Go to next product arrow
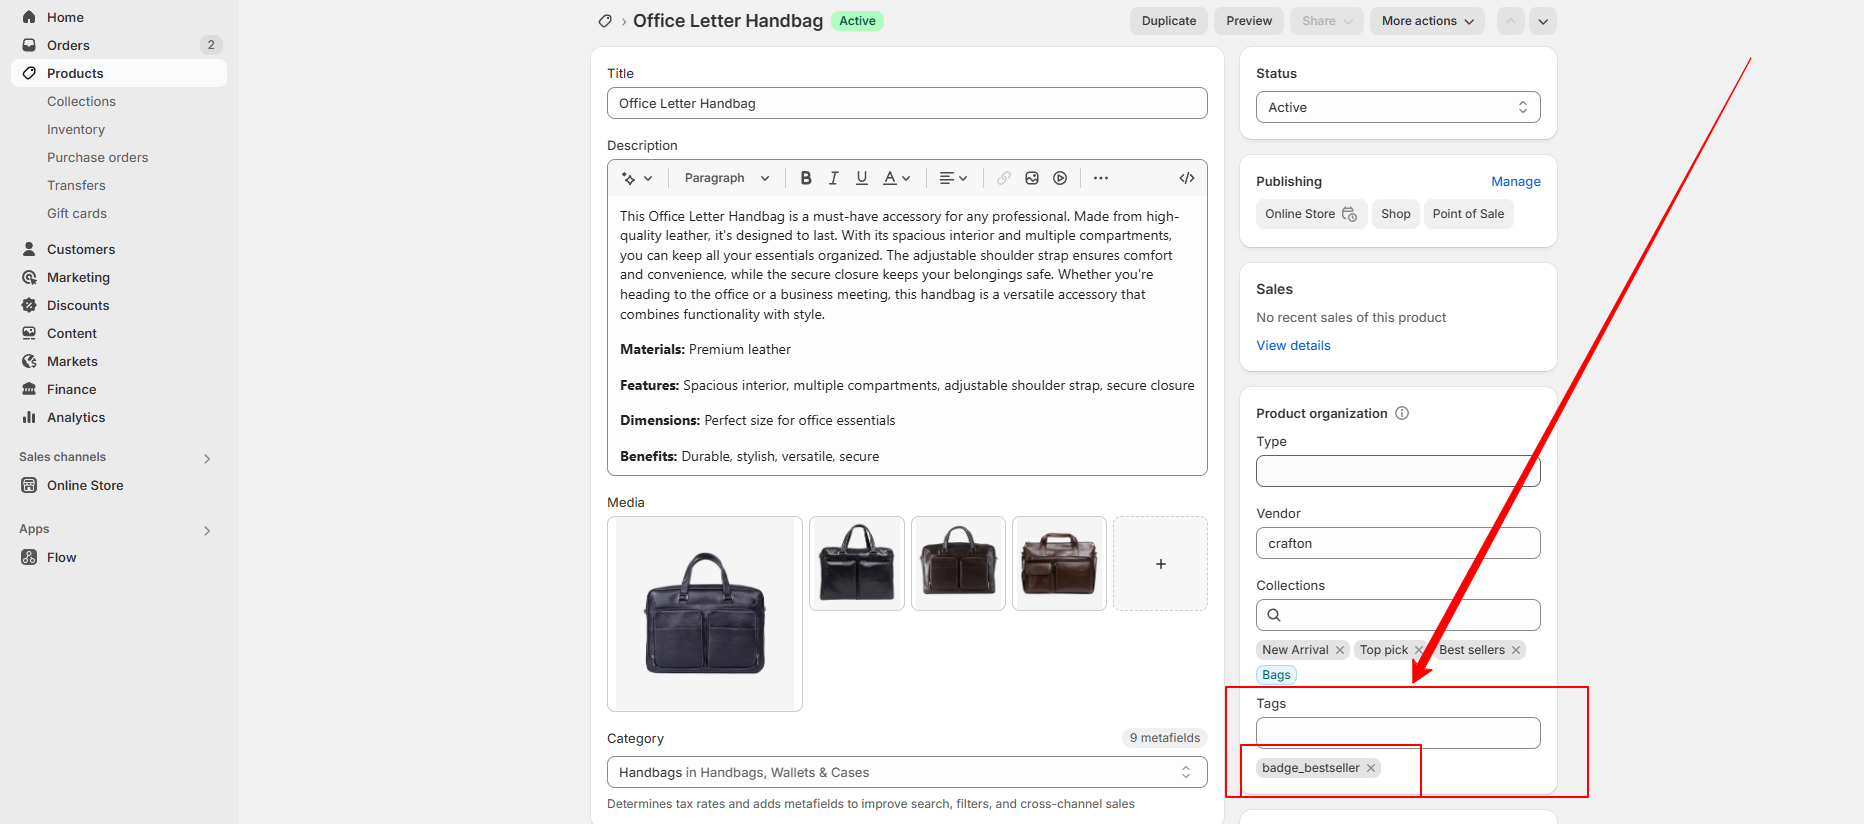The height and width of the screenshot is (824, 1864). pyautogui.click(x=1543, y=21)
